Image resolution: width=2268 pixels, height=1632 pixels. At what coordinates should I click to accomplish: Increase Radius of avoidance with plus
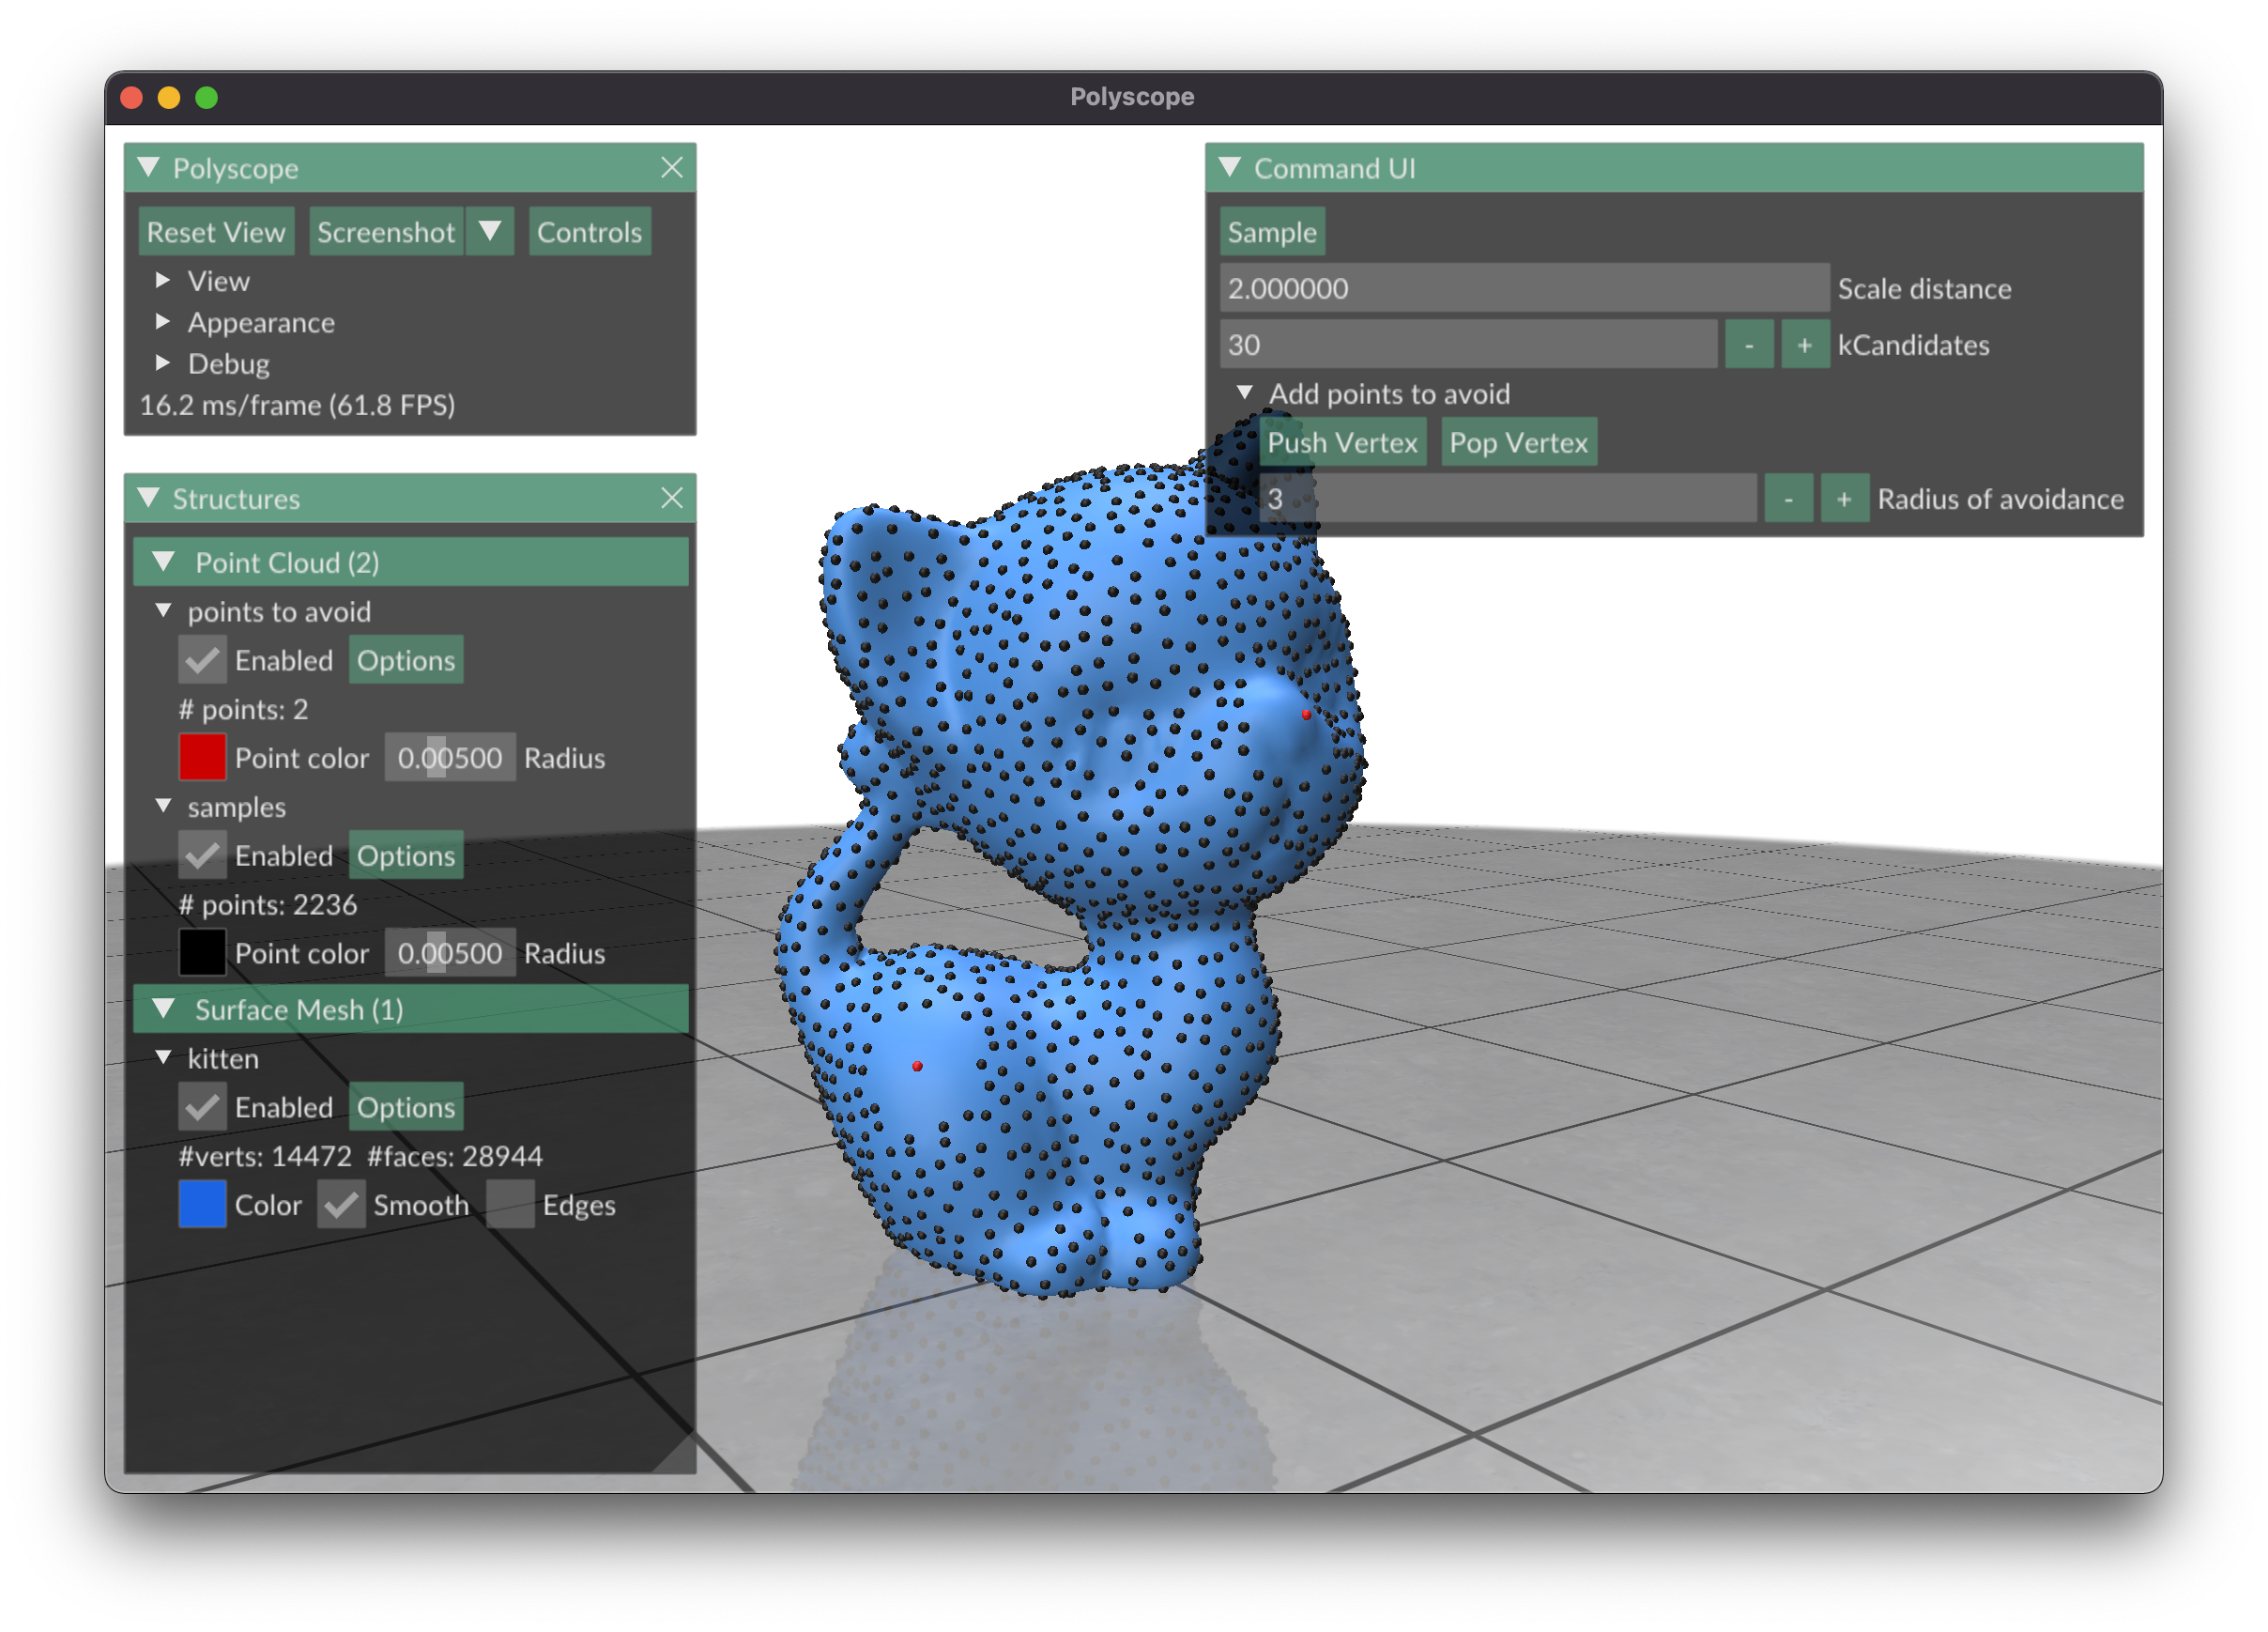(x=1843, y=498)
